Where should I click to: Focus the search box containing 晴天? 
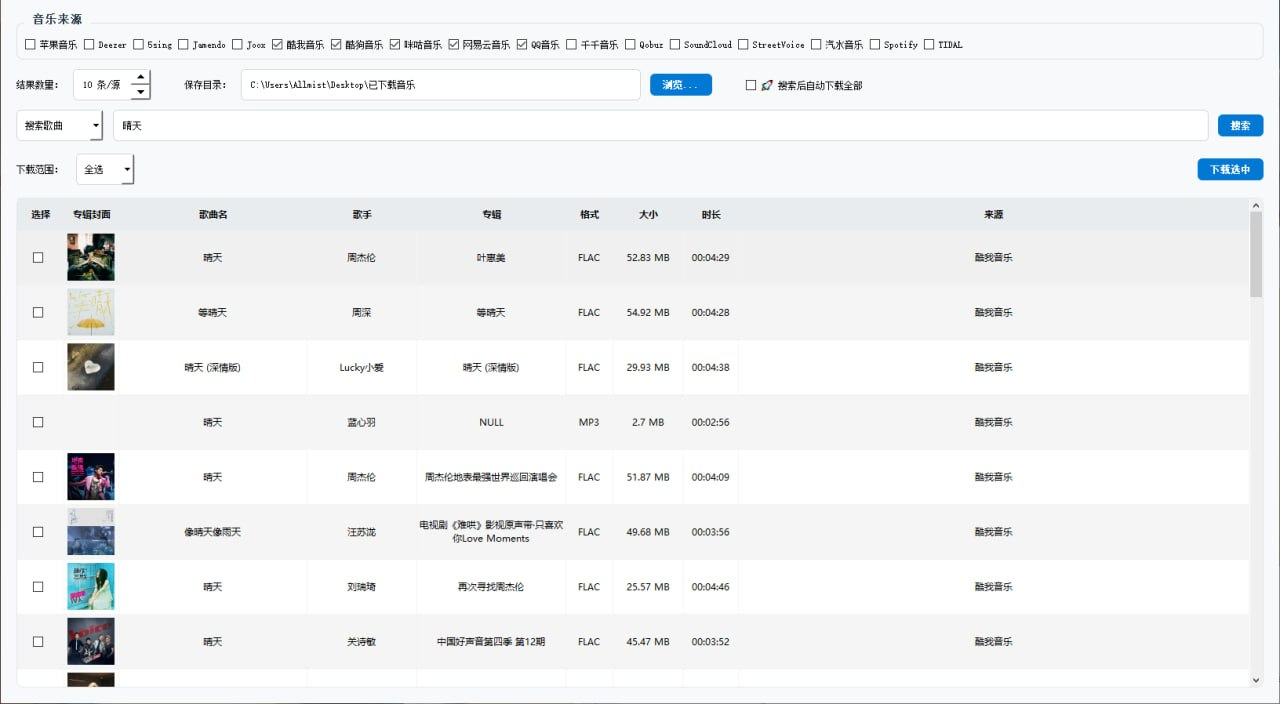pyautogui.click(x=661, y=125)
